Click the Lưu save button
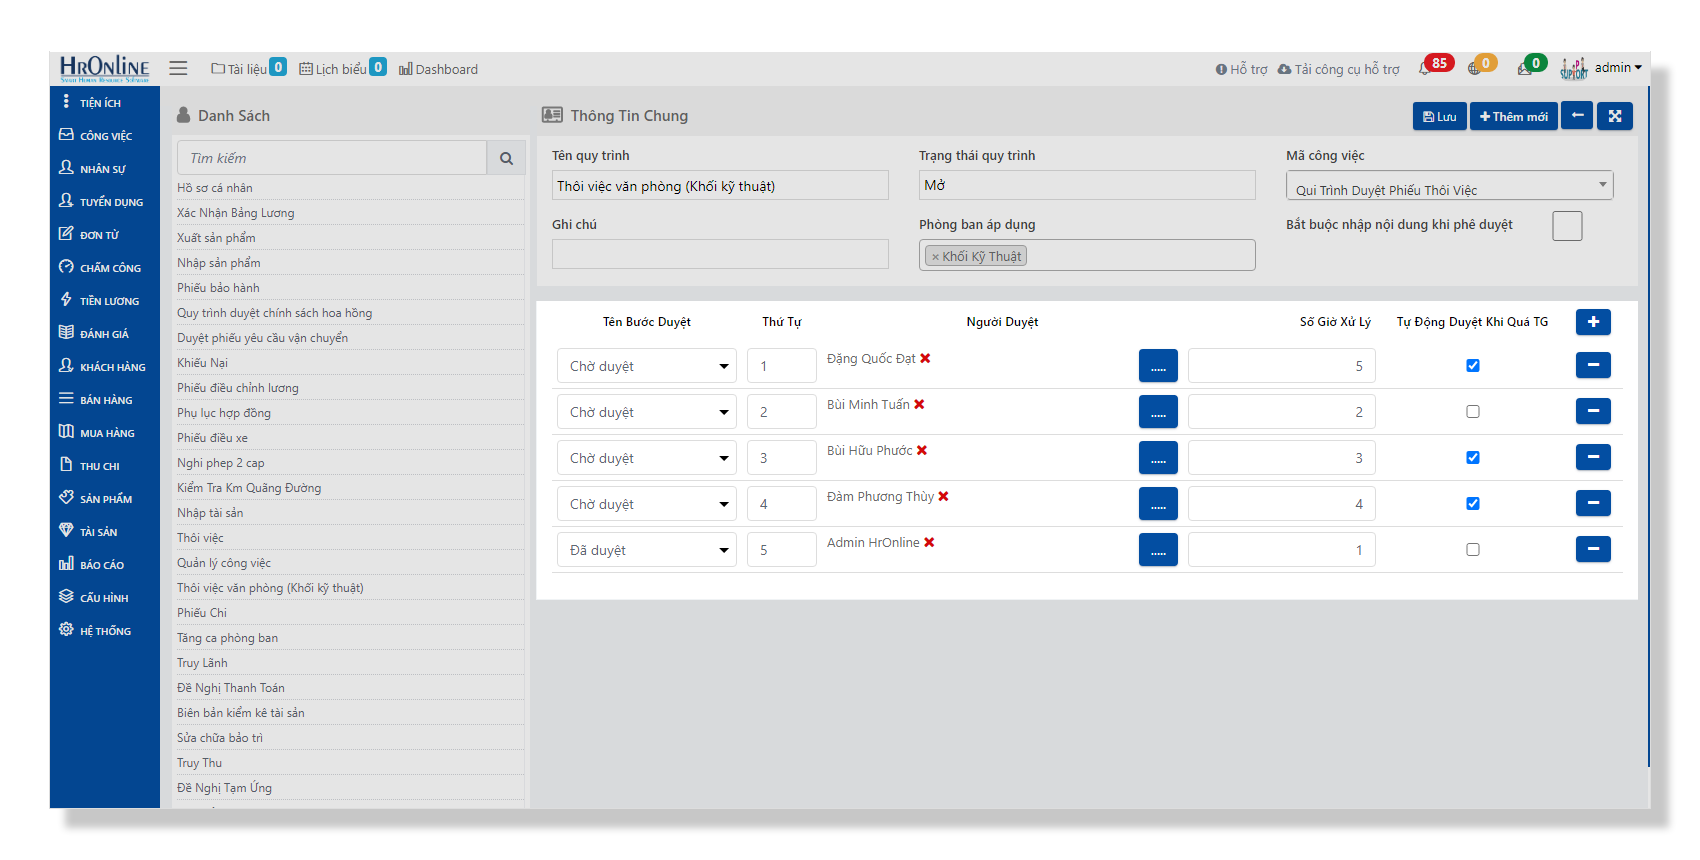The width and height of the screenshot is (1700, 860). click(x=1440, y=116)
